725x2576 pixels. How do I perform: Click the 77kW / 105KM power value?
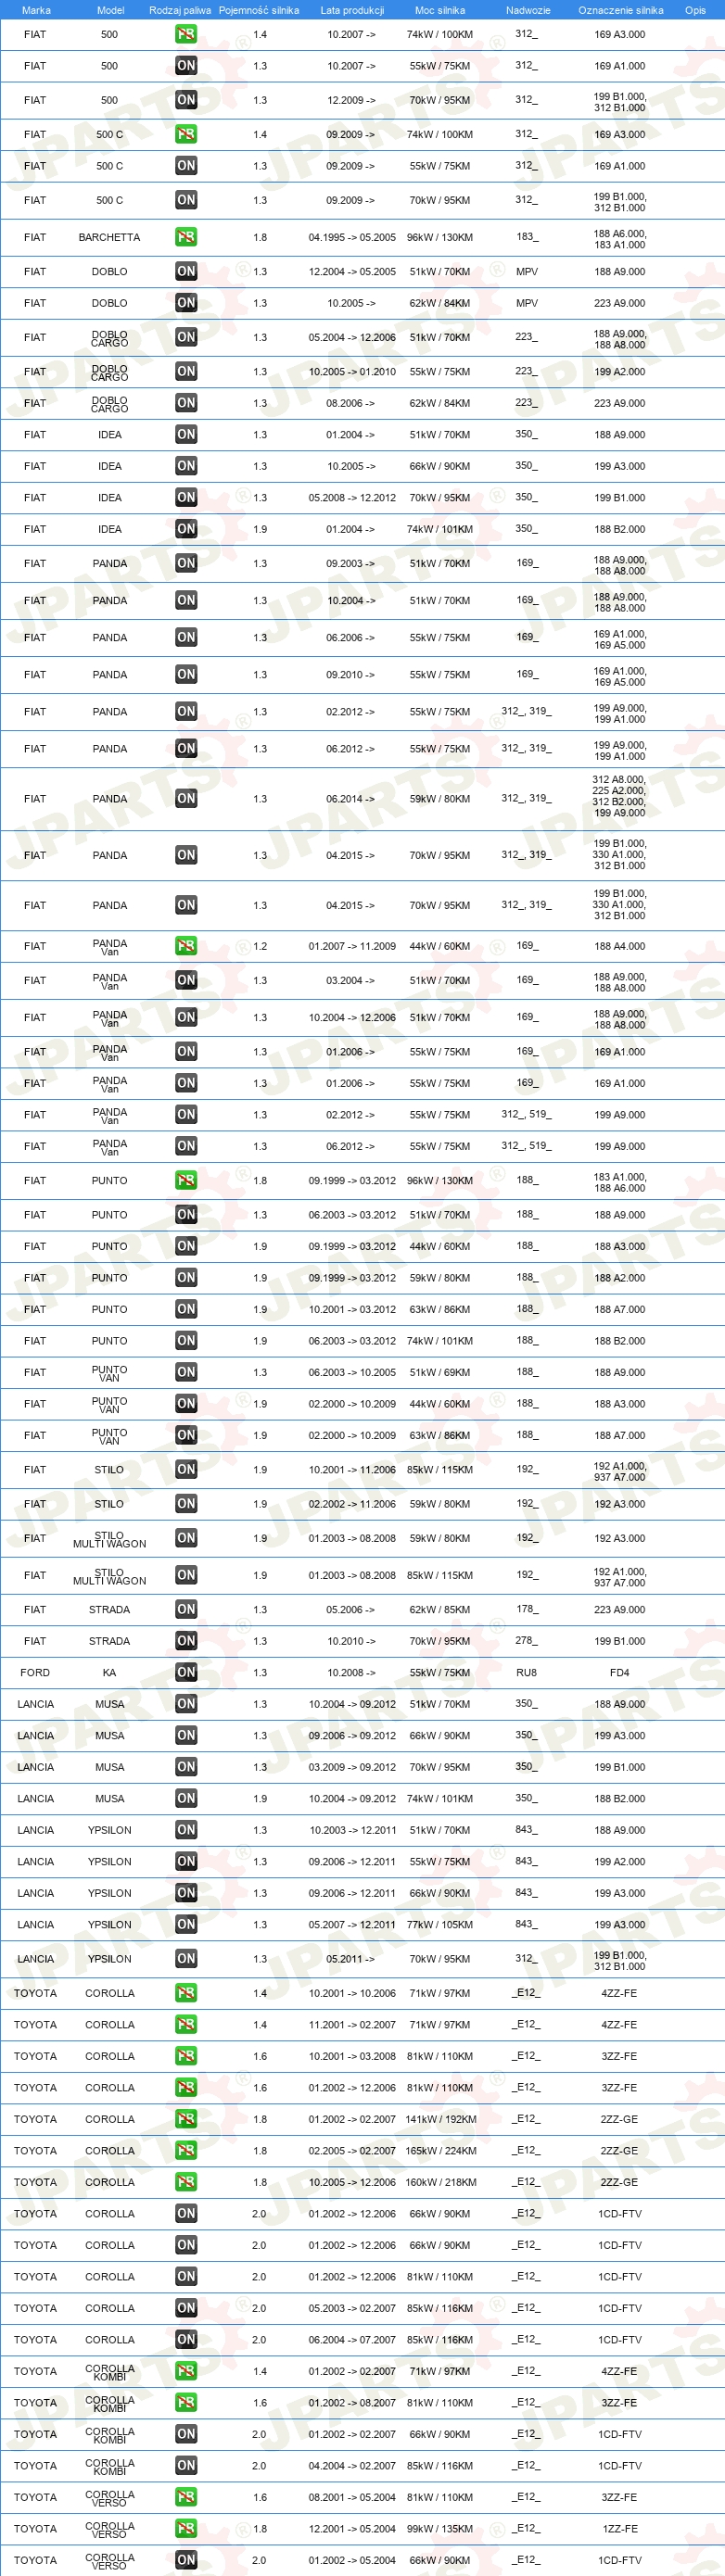(x=440, y=1924)
